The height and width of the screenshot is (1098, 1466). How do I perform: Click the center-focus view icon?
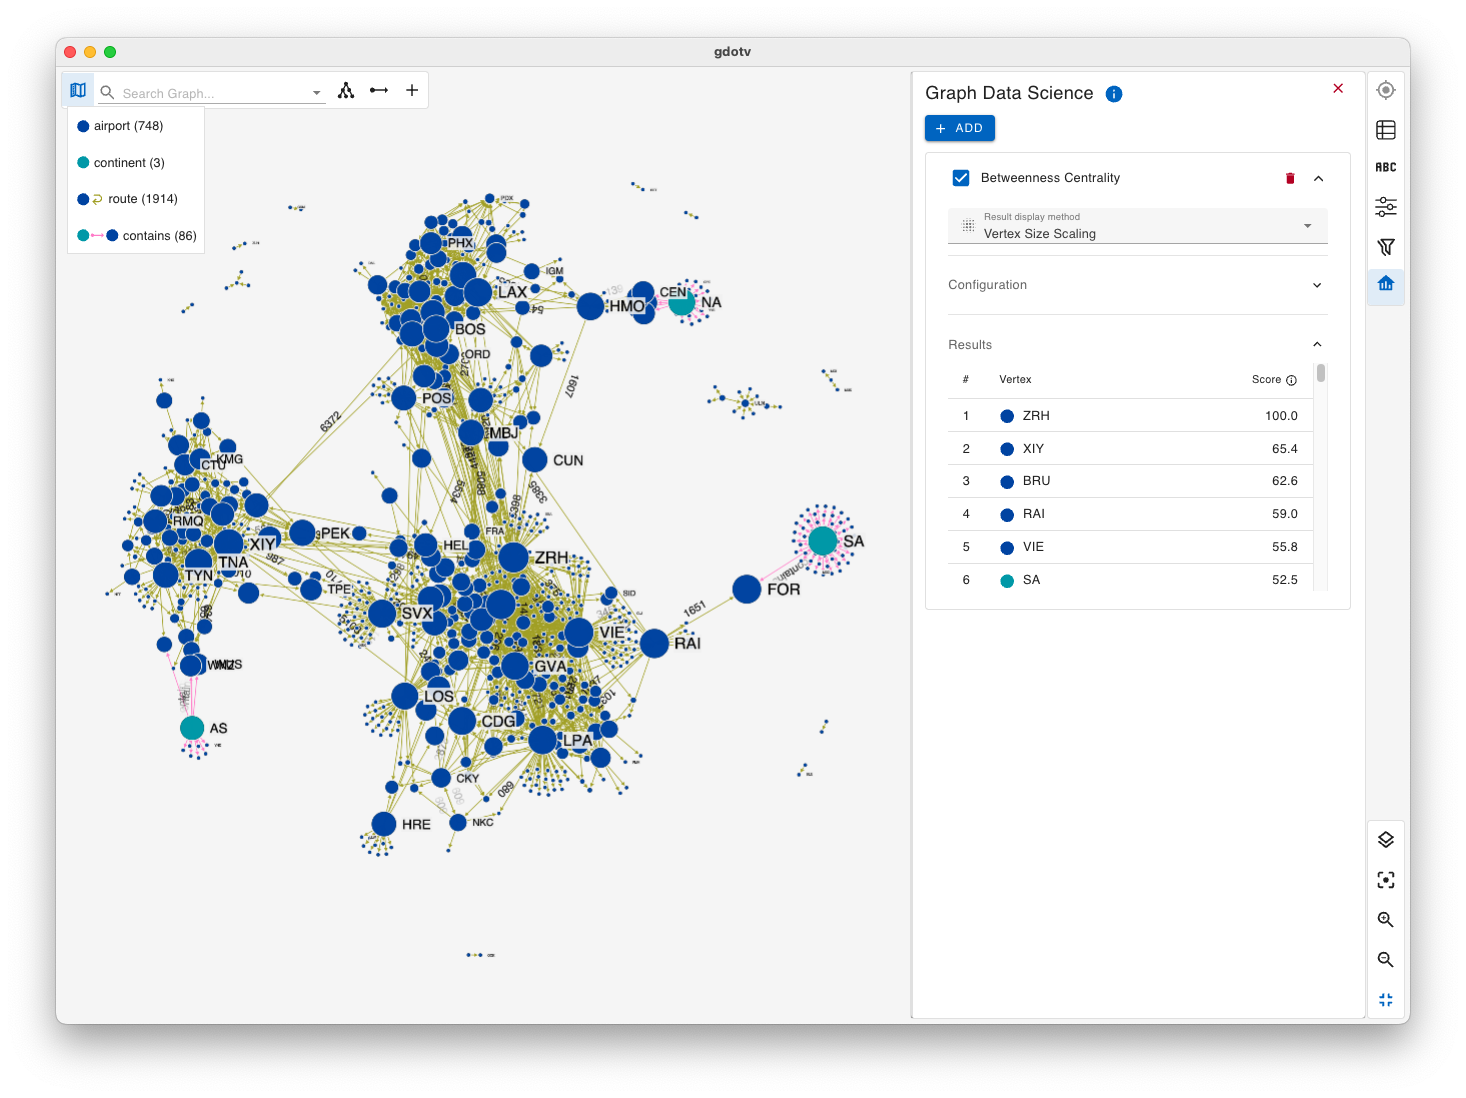[x=1386, y=880]
